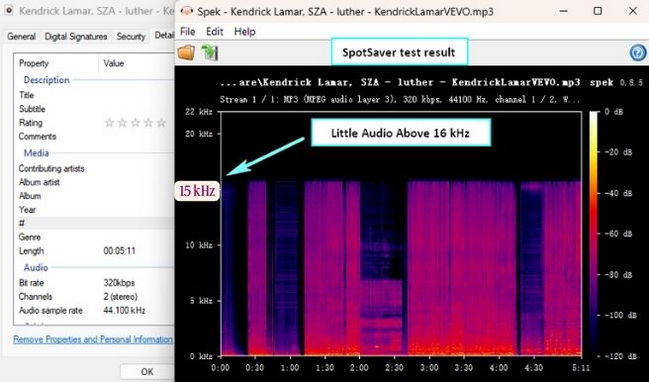Click the Length value 00:05:11
The image size is (649, 382).
119,251
